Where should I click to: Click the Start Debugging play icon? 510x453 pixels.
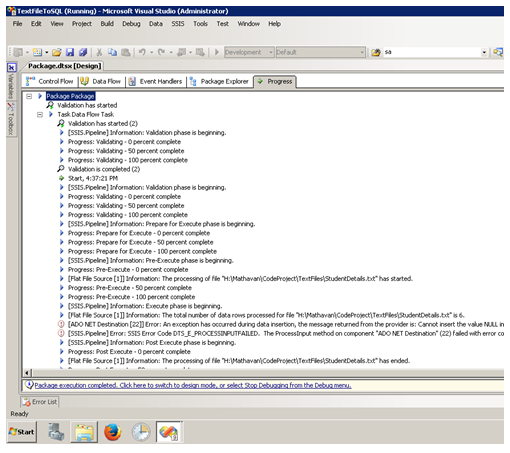point(217,52)
